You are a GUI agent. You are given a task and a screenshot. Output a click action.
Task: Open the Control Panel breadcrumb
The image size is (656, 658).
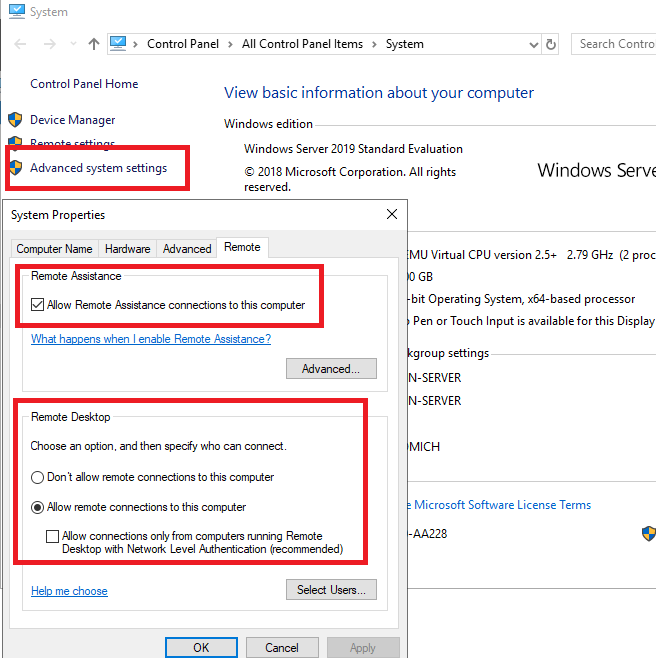tap(183, 44)
